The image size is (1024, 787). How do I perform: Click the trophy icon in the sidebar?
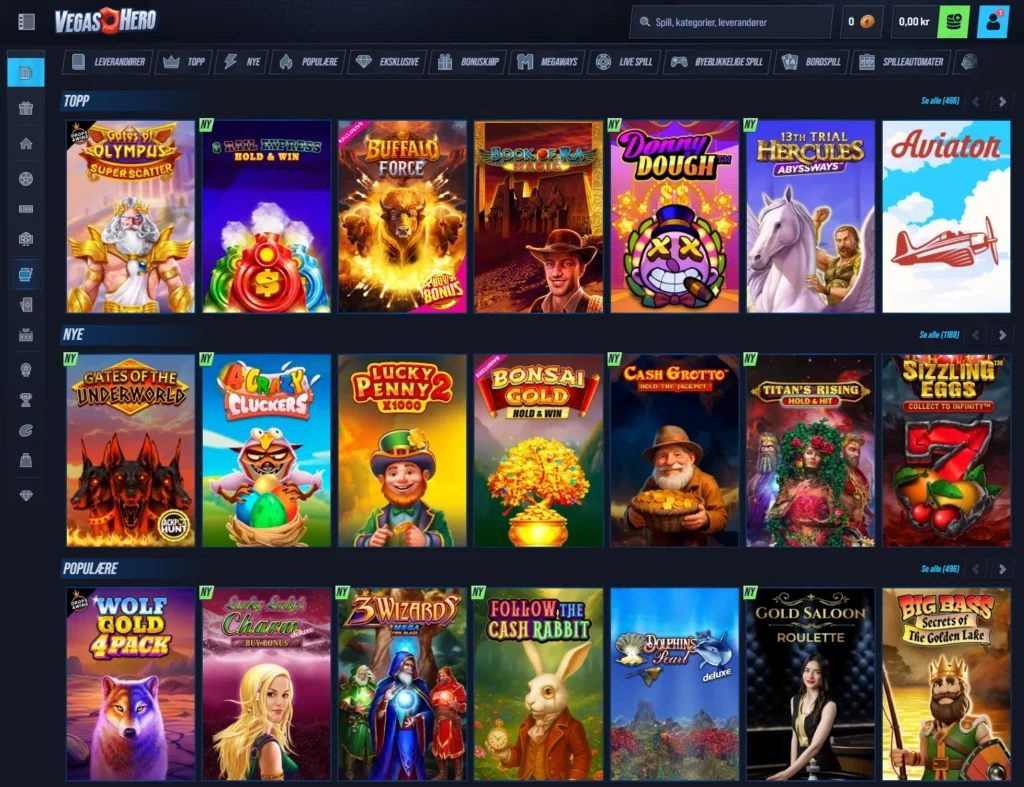click(26, 400)
